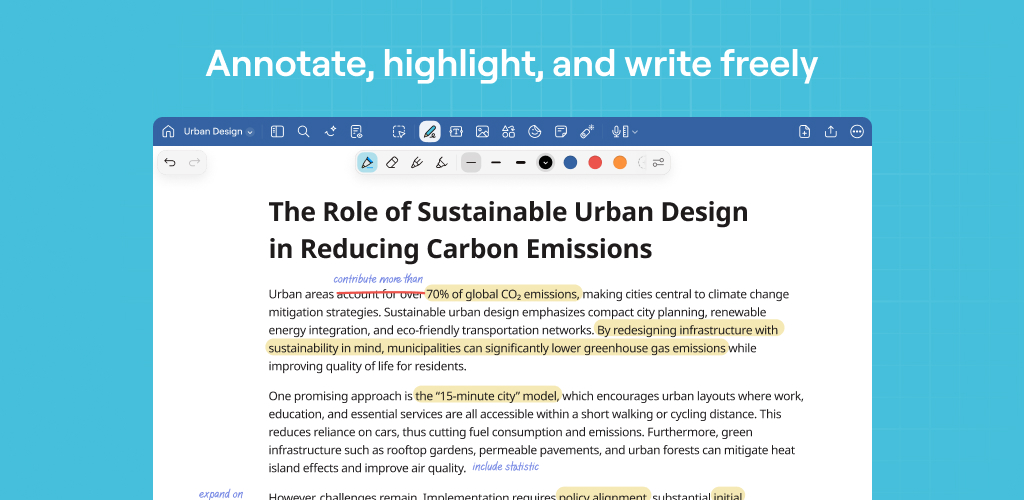
Task: Select the thickest stroke width
Action: 520,162
